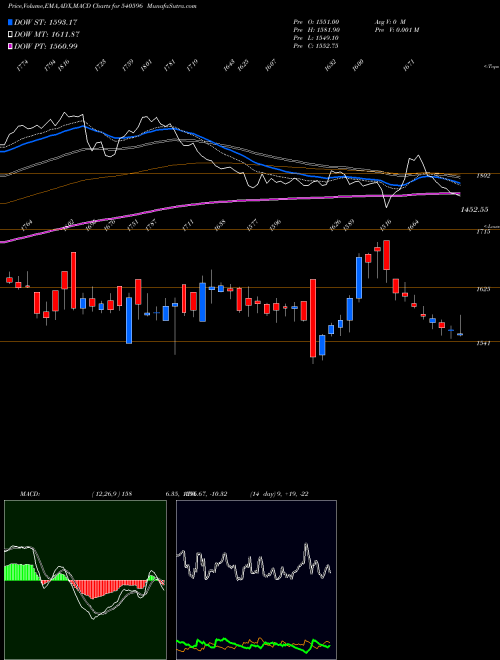500x660 pixels.
Task: Click the tall red candle at the right-side low
Action: point(313,318)
